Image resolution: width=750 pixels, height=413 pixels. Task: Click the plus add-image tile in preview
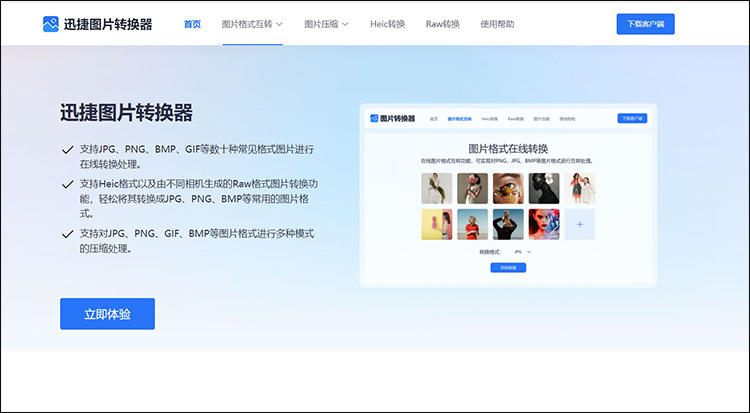click(580, 224)
